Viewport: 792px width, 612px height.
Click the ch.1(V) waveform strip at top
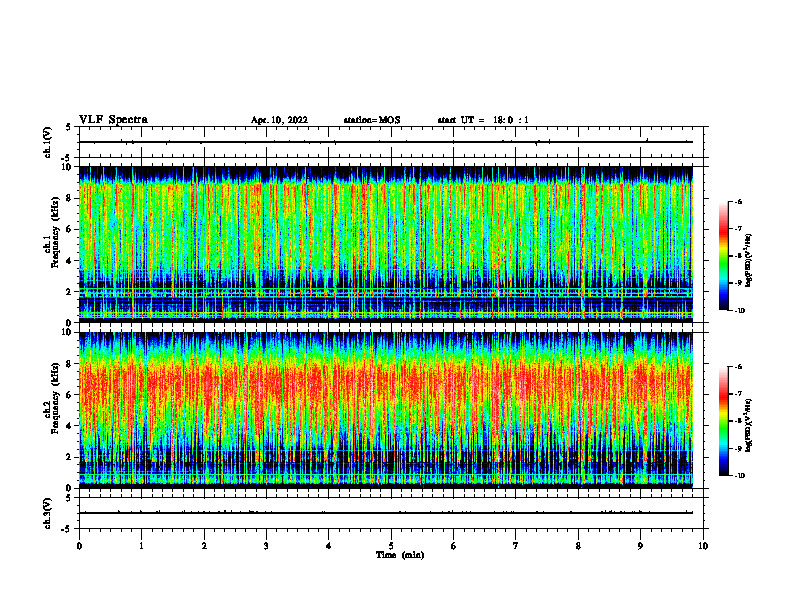pyautogui.click(x=391, y=142)
